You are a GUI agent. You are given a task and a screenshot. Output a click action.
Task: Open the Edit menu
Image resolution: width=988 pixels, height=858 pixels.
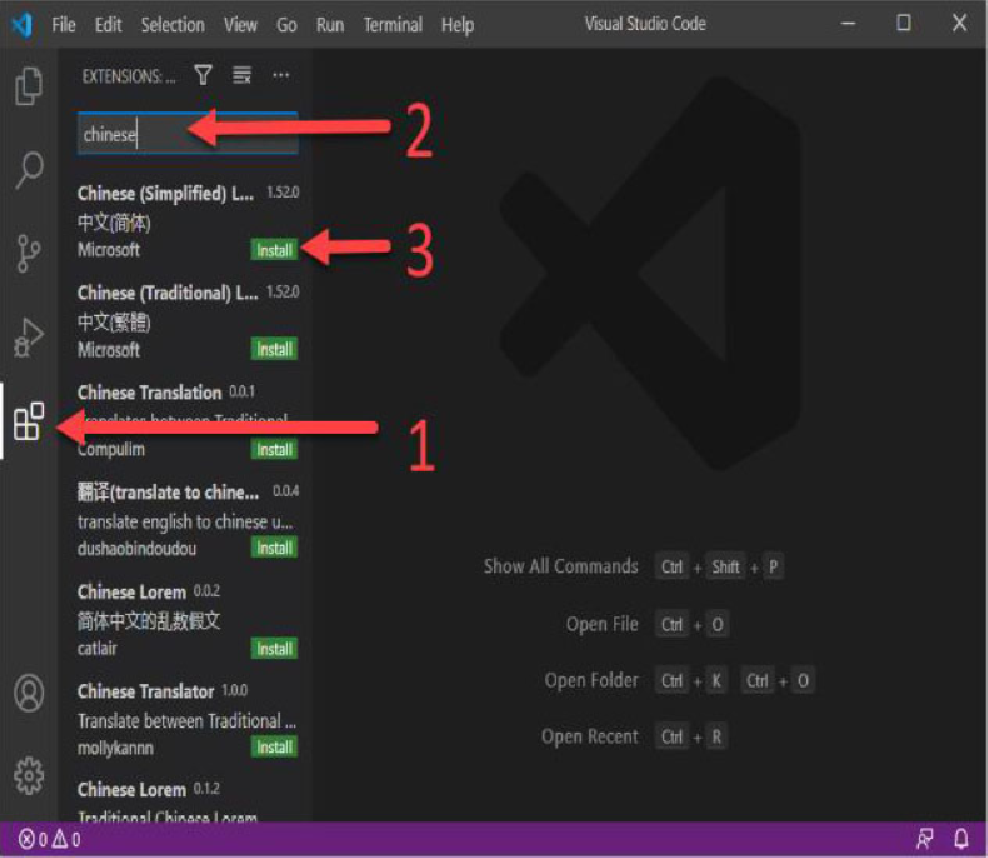coord(108,25)
